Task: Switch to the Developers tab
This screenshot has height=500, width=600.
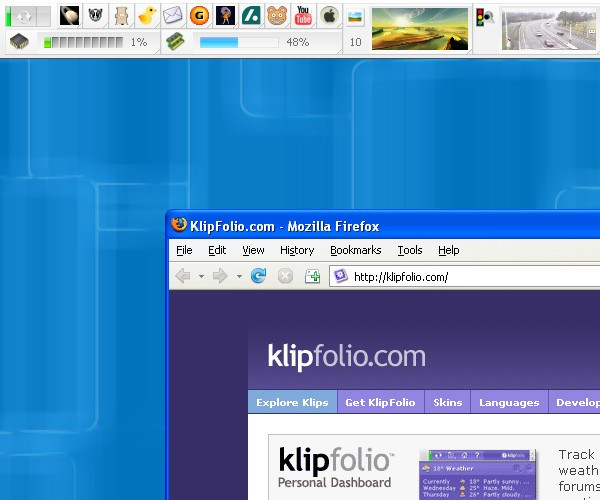Action: [x=575, y=402]
